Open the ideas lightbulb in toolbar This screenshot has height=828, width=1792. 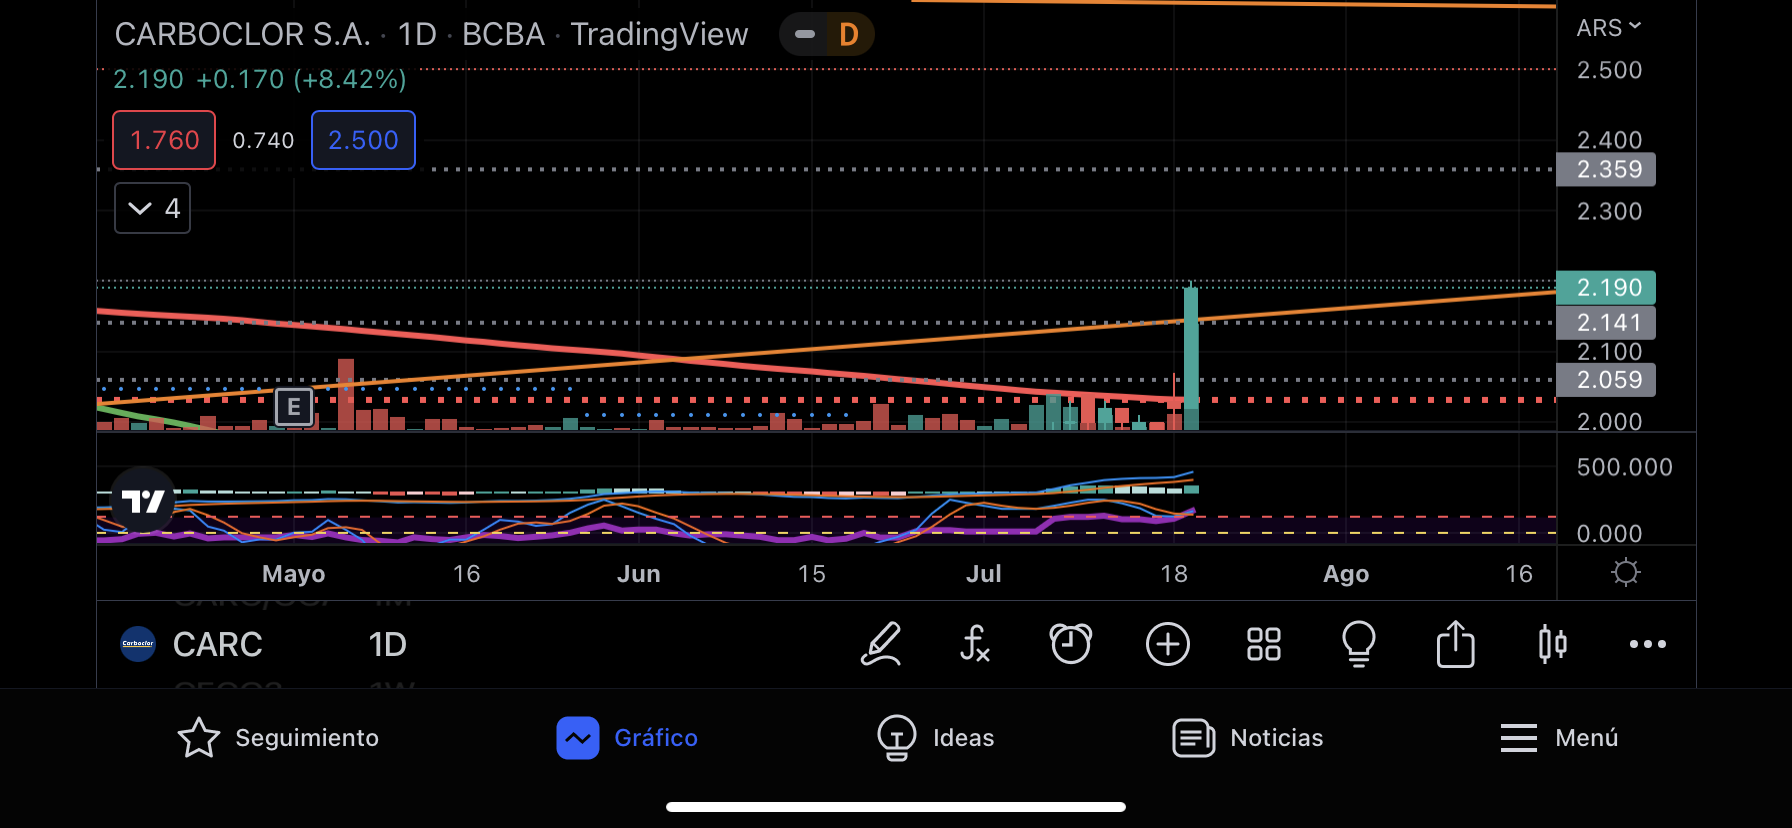[1359, 644]
